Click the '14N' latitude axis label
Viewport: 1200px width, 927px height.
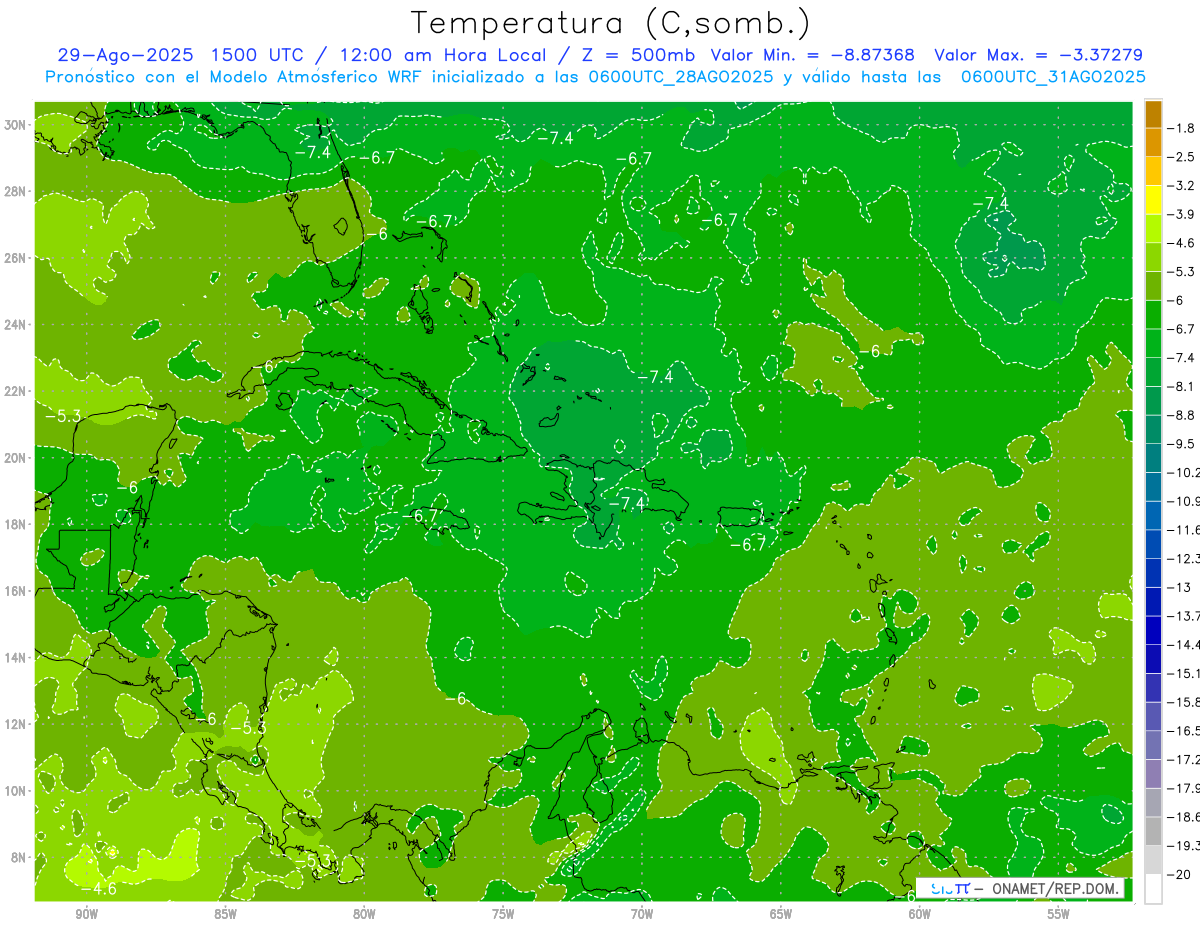coord(17,657)
